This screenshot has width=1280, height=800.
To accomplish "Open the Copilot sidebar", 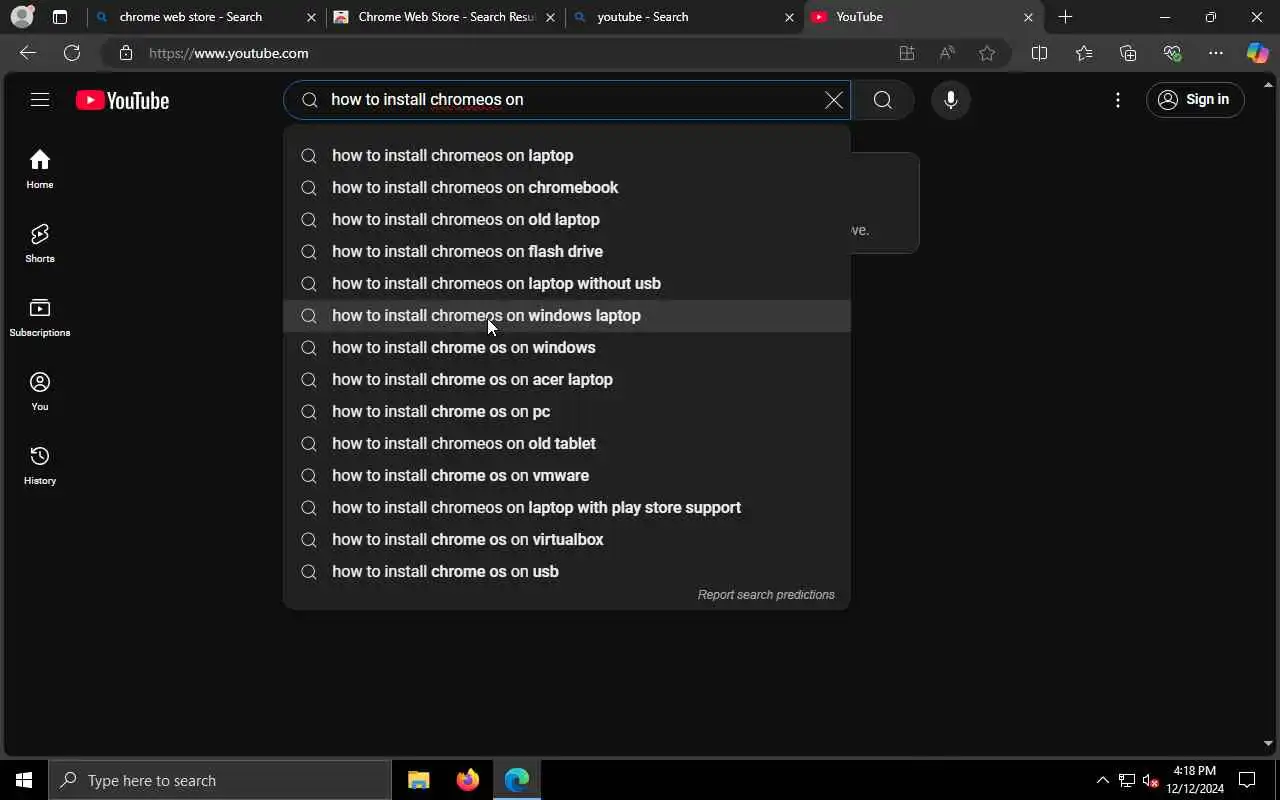I will 1257,53.
